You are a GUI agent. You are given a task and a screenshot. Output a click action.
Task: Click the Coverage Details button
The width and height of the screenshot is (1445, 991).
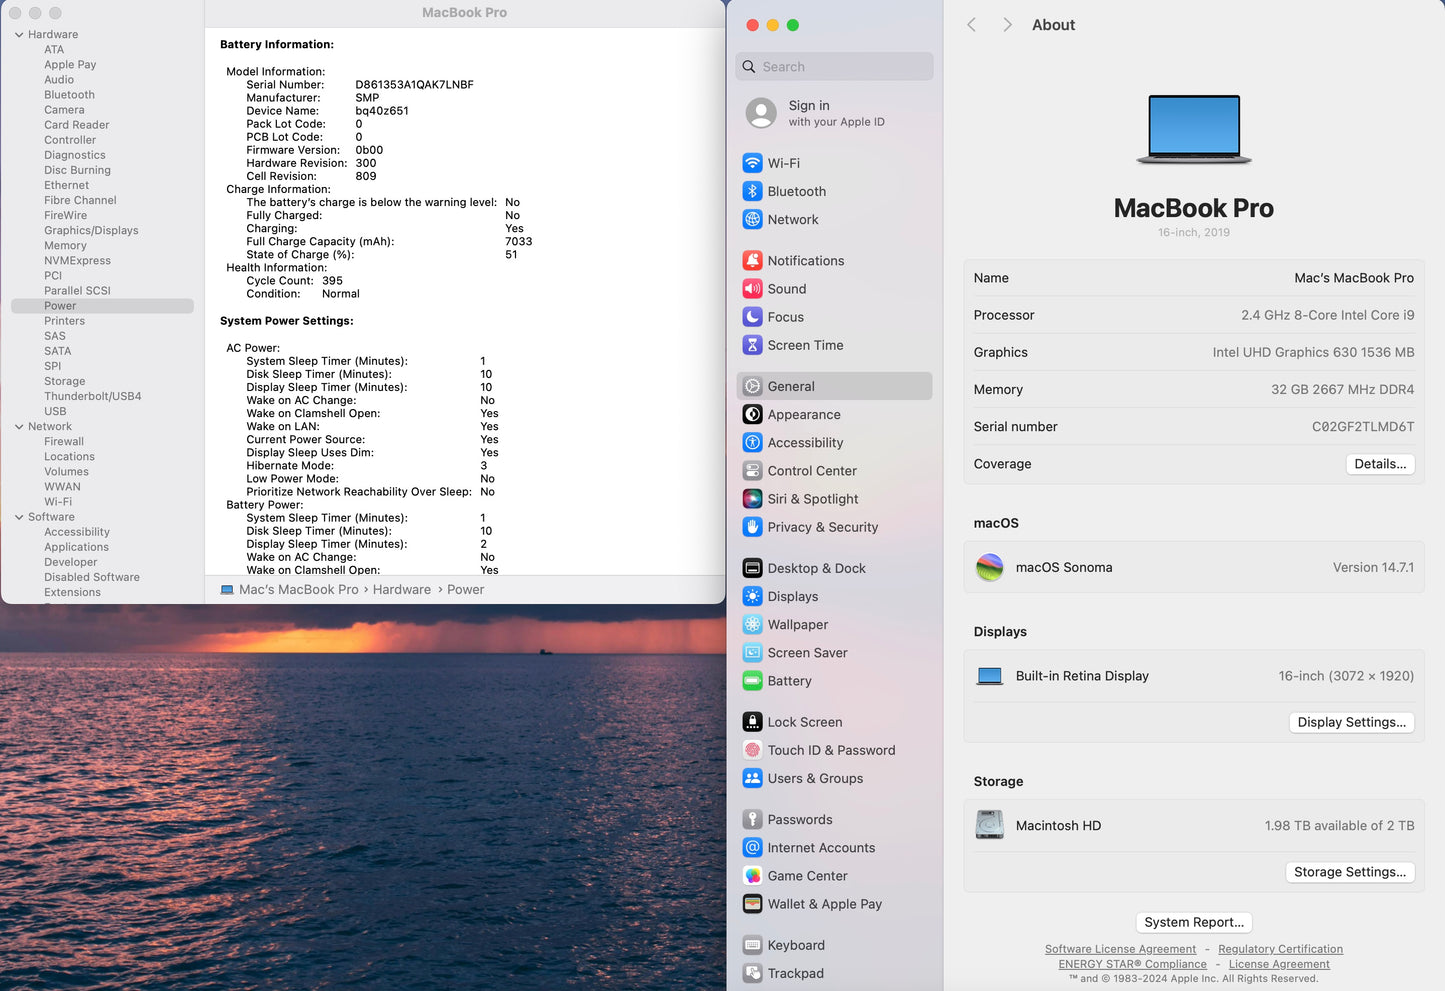tap(1380, 464)
